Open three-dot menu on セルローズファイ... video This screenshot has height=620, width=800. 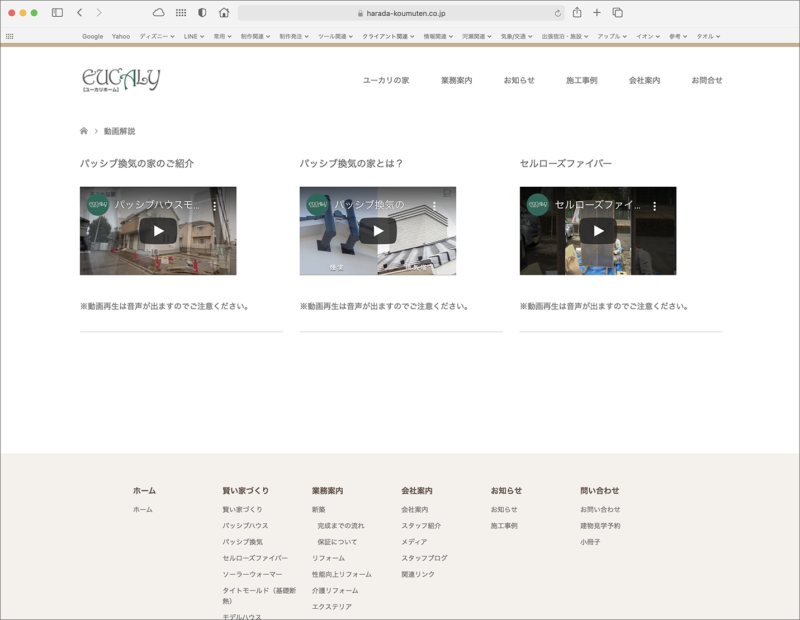(x=655, y=206)
